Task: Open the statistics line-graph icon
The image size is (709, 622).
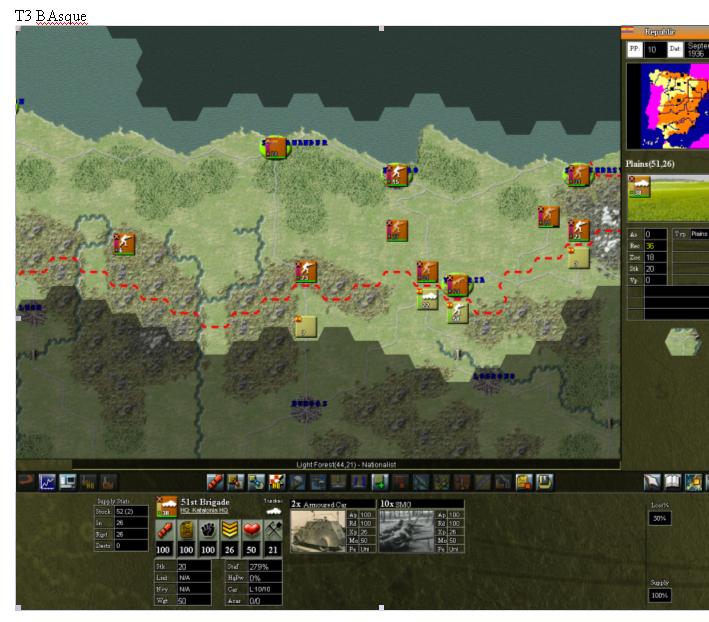Action: pos(47,482)
